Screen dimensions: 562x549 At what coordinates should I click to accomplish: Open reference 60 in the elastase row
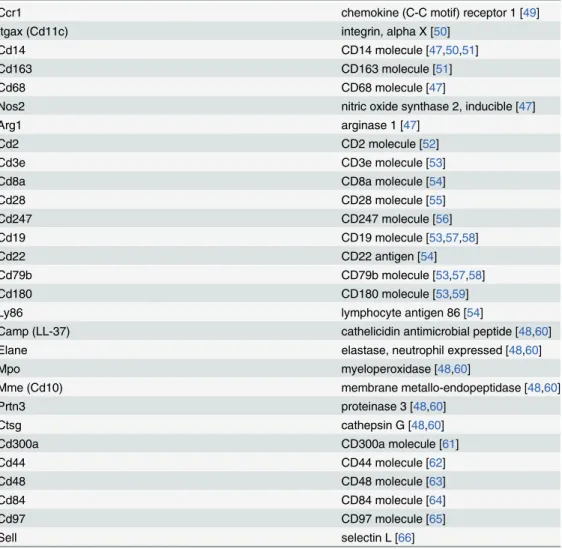click(532, 350)
